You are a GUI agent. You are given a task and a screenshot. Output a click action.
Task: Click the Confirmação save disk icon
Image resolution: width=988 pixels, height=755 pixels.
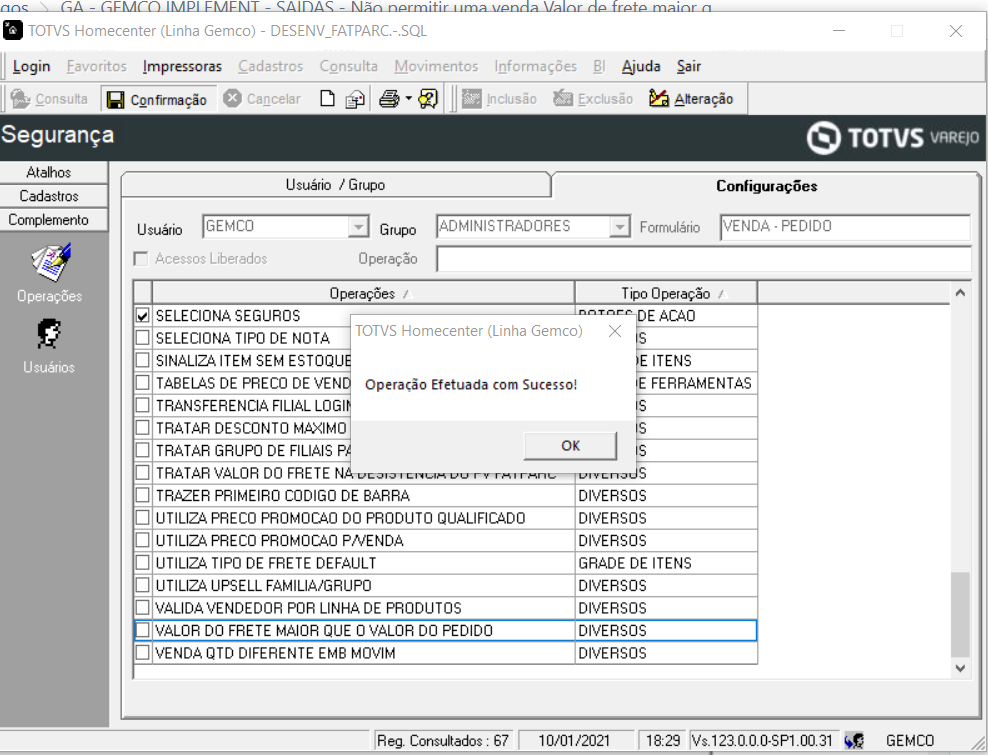[x=115, y=100]
